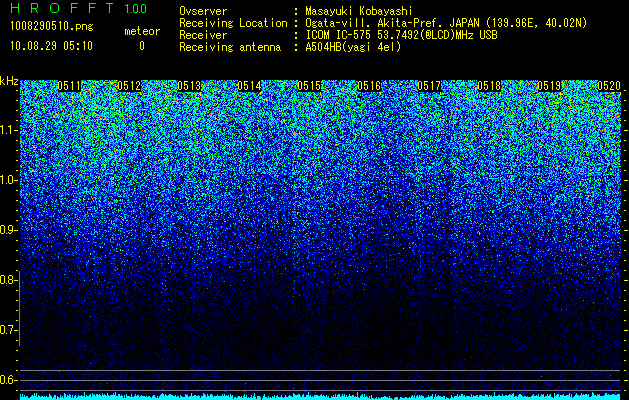Click the Ovserver label

click(203, 11)
